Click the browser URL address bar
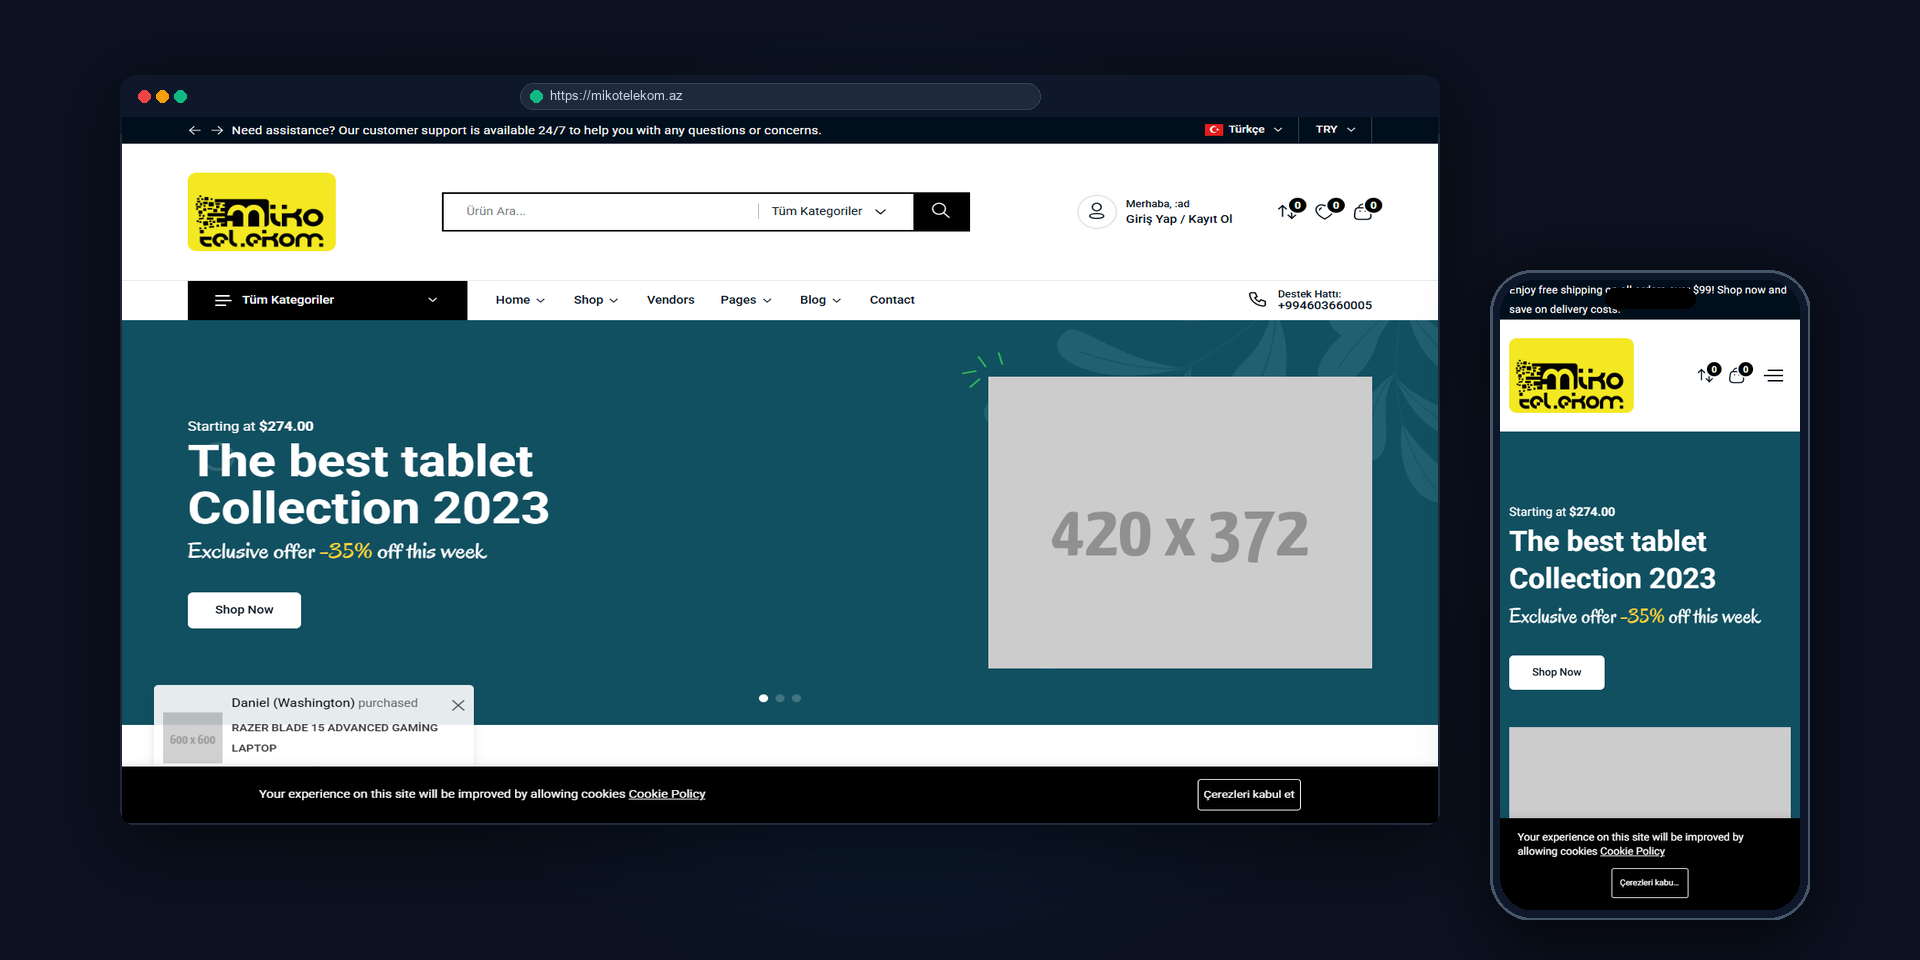Image resolution: width=1920 pixels, height=960 pixels. (x=780, y=96)
